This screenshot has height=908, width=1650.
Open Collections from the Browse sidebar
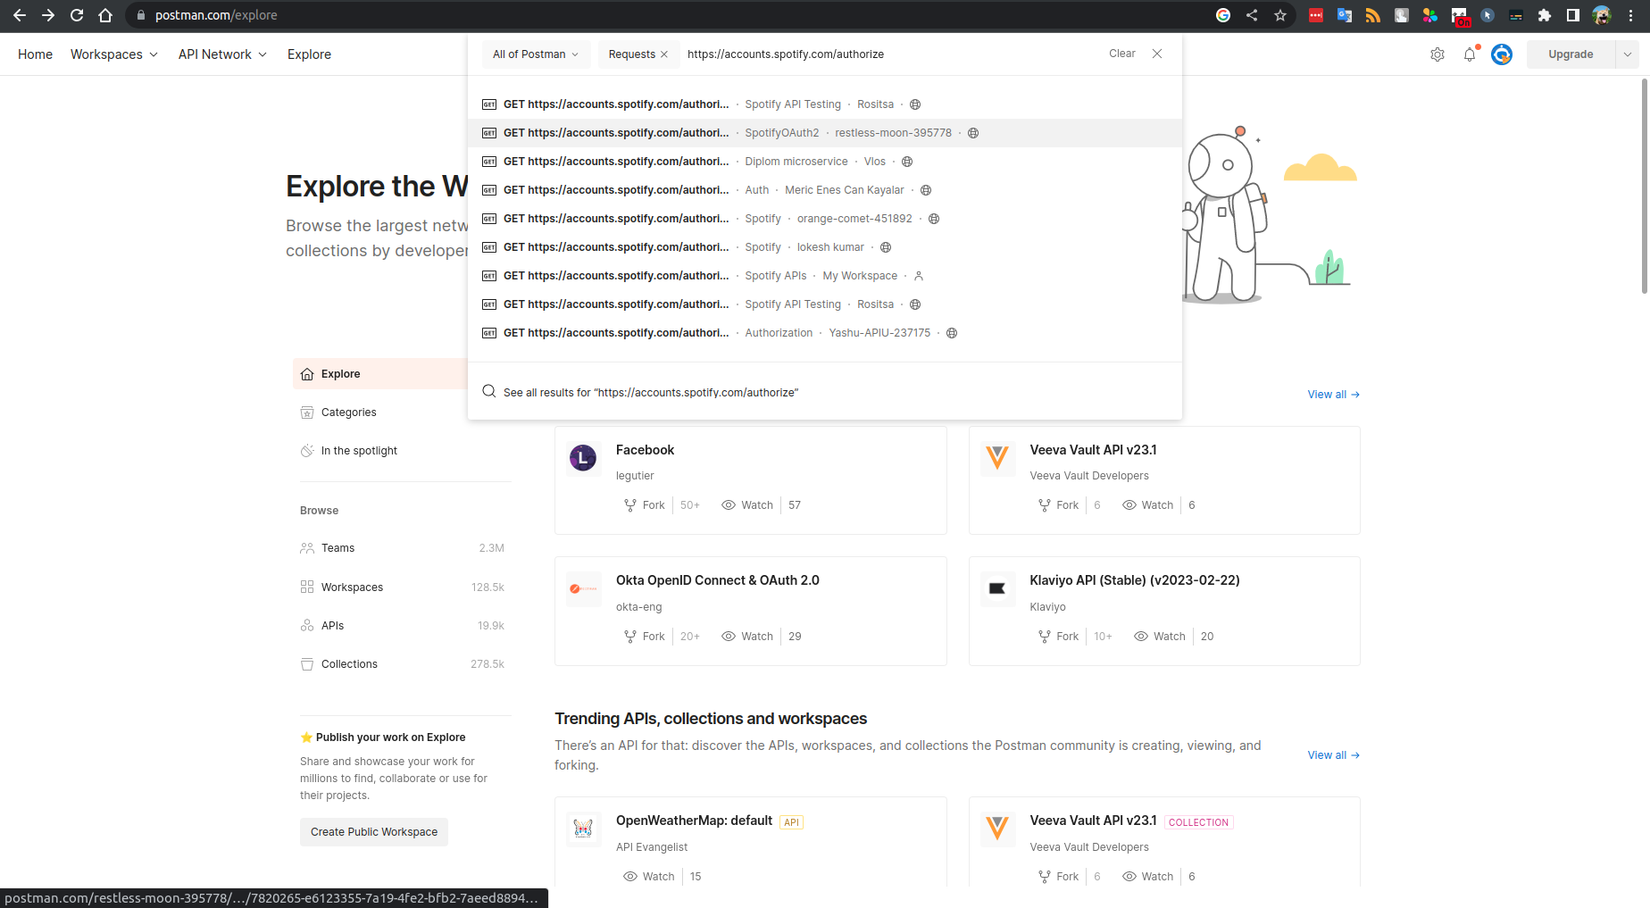point(349,663)
